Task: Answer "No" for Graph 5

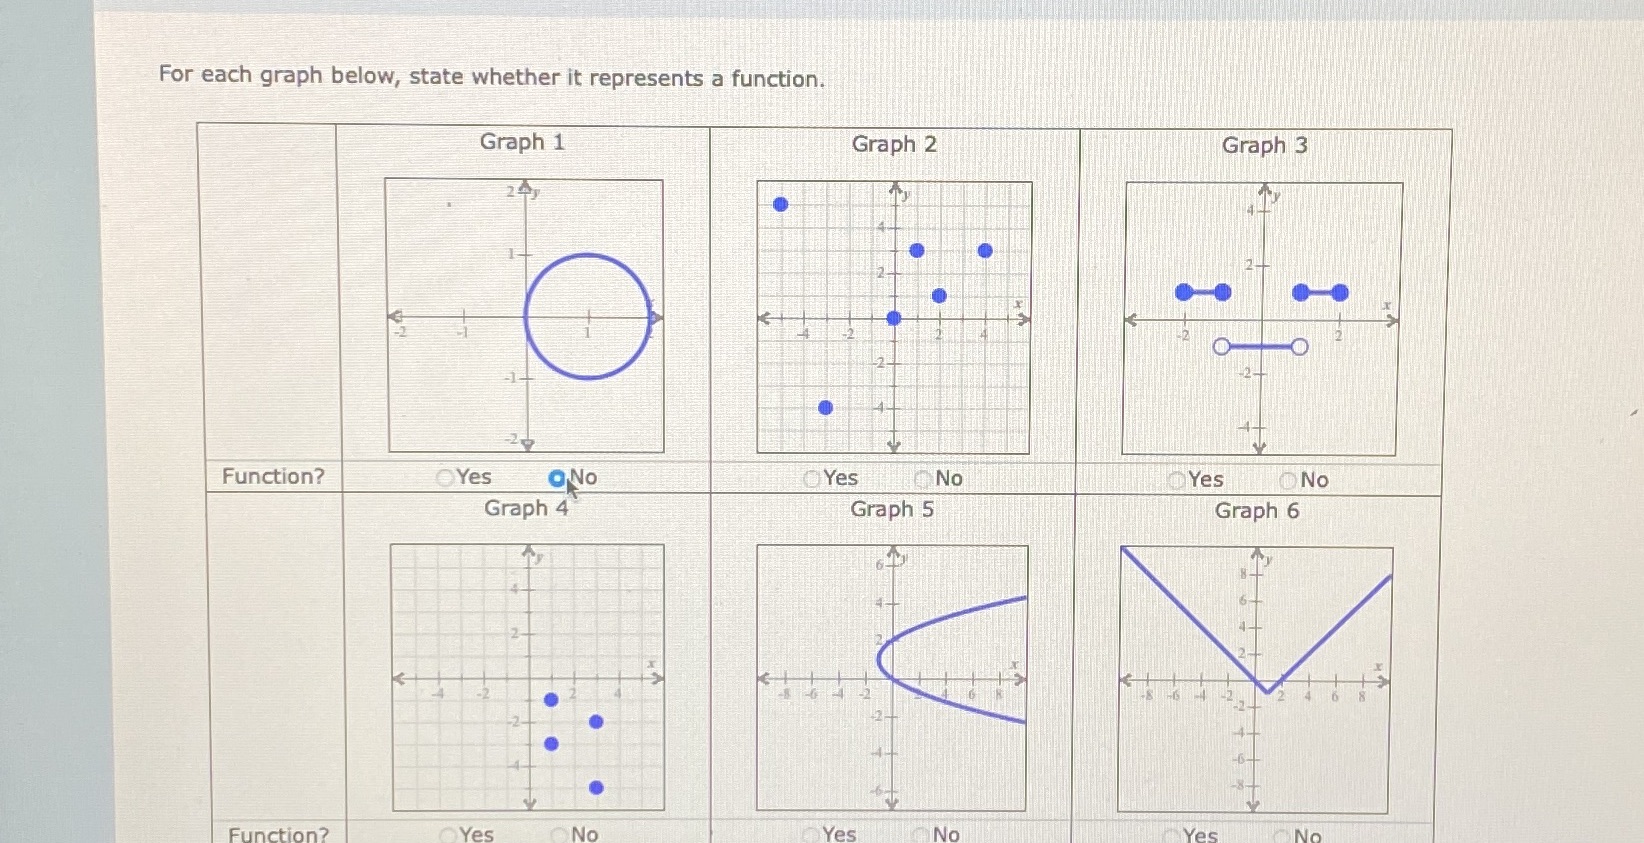Action: [920, 834]
